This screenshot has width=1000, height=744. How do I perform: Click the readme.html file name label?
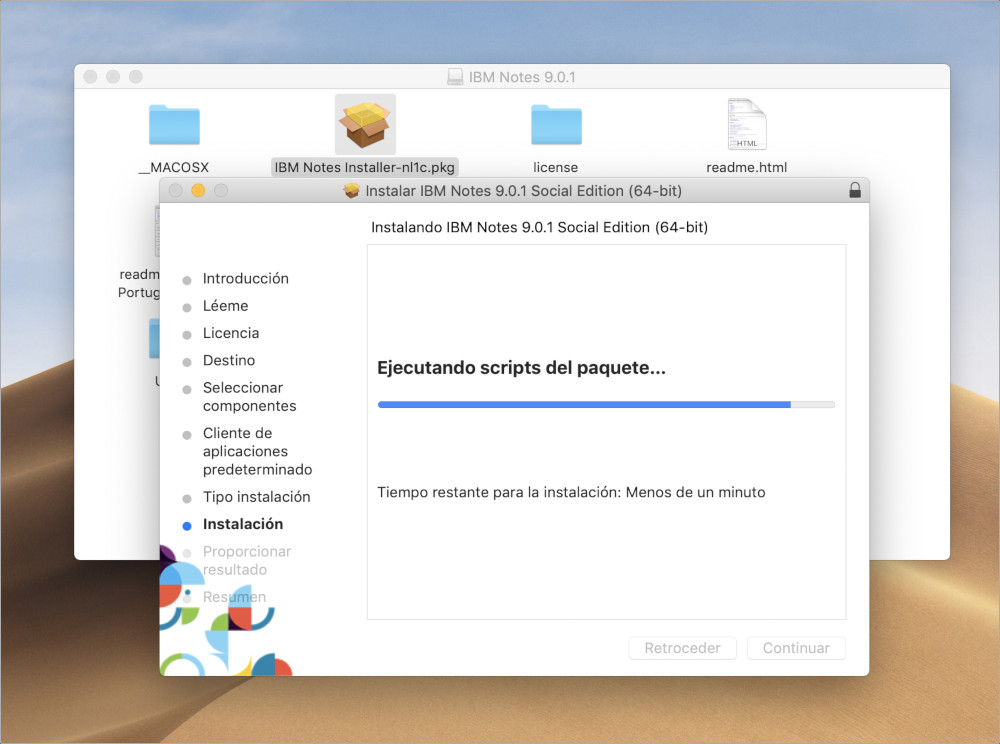[x=746, y=167]
